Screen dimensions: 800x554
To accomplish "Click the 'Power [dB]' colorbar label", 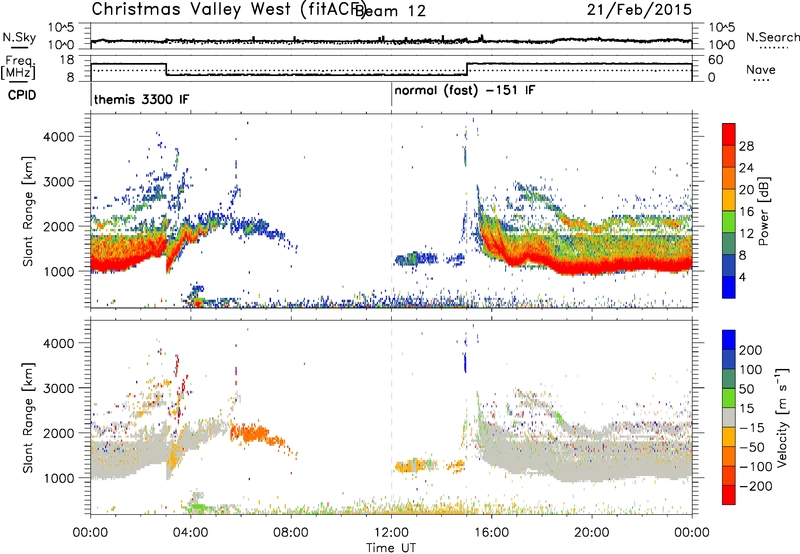I will click(x=764, y=211).
